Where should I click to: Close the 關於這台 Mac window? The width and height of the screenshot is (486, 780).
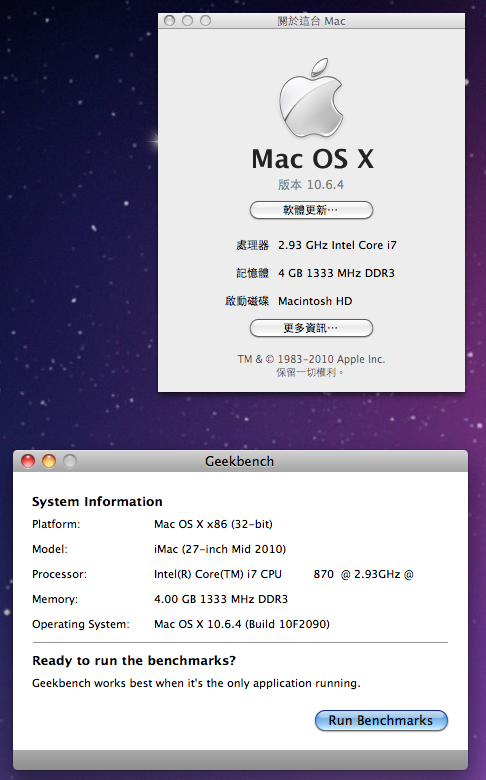tap(169, 20)
